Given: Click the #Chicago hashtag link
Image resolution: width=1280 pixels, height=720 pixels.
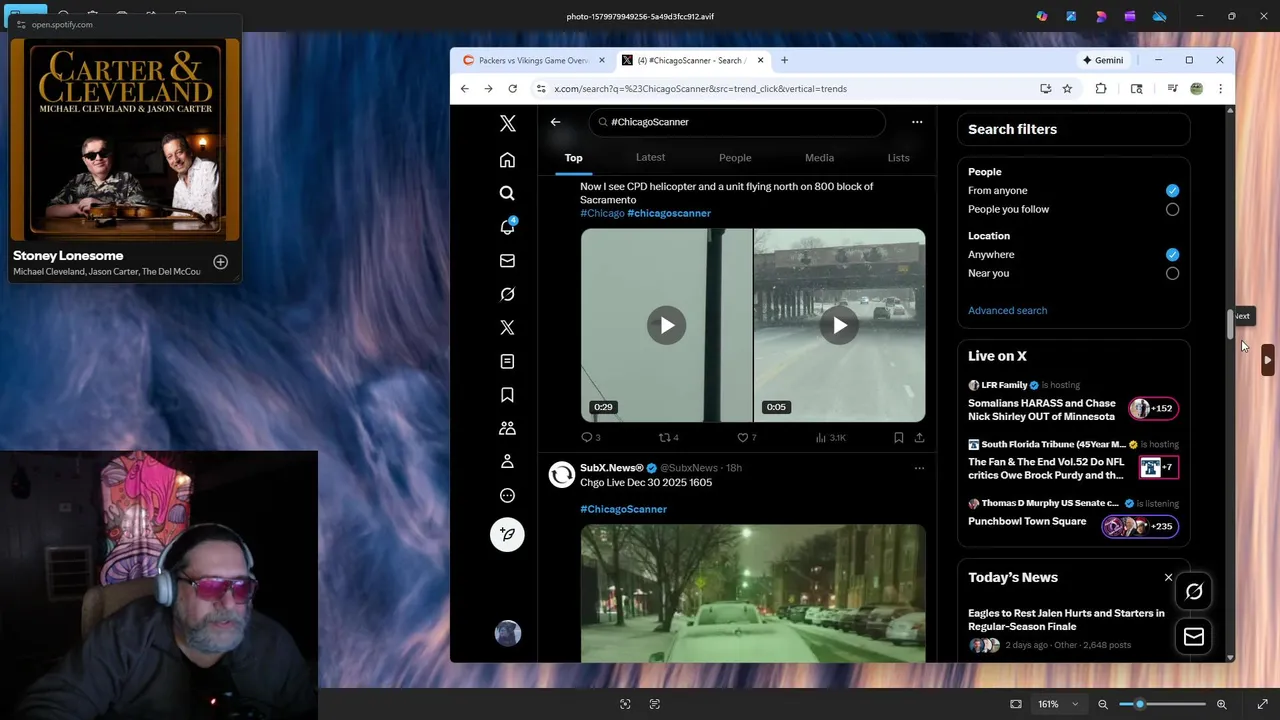Looking at the screenshot, I should (602, 213).
